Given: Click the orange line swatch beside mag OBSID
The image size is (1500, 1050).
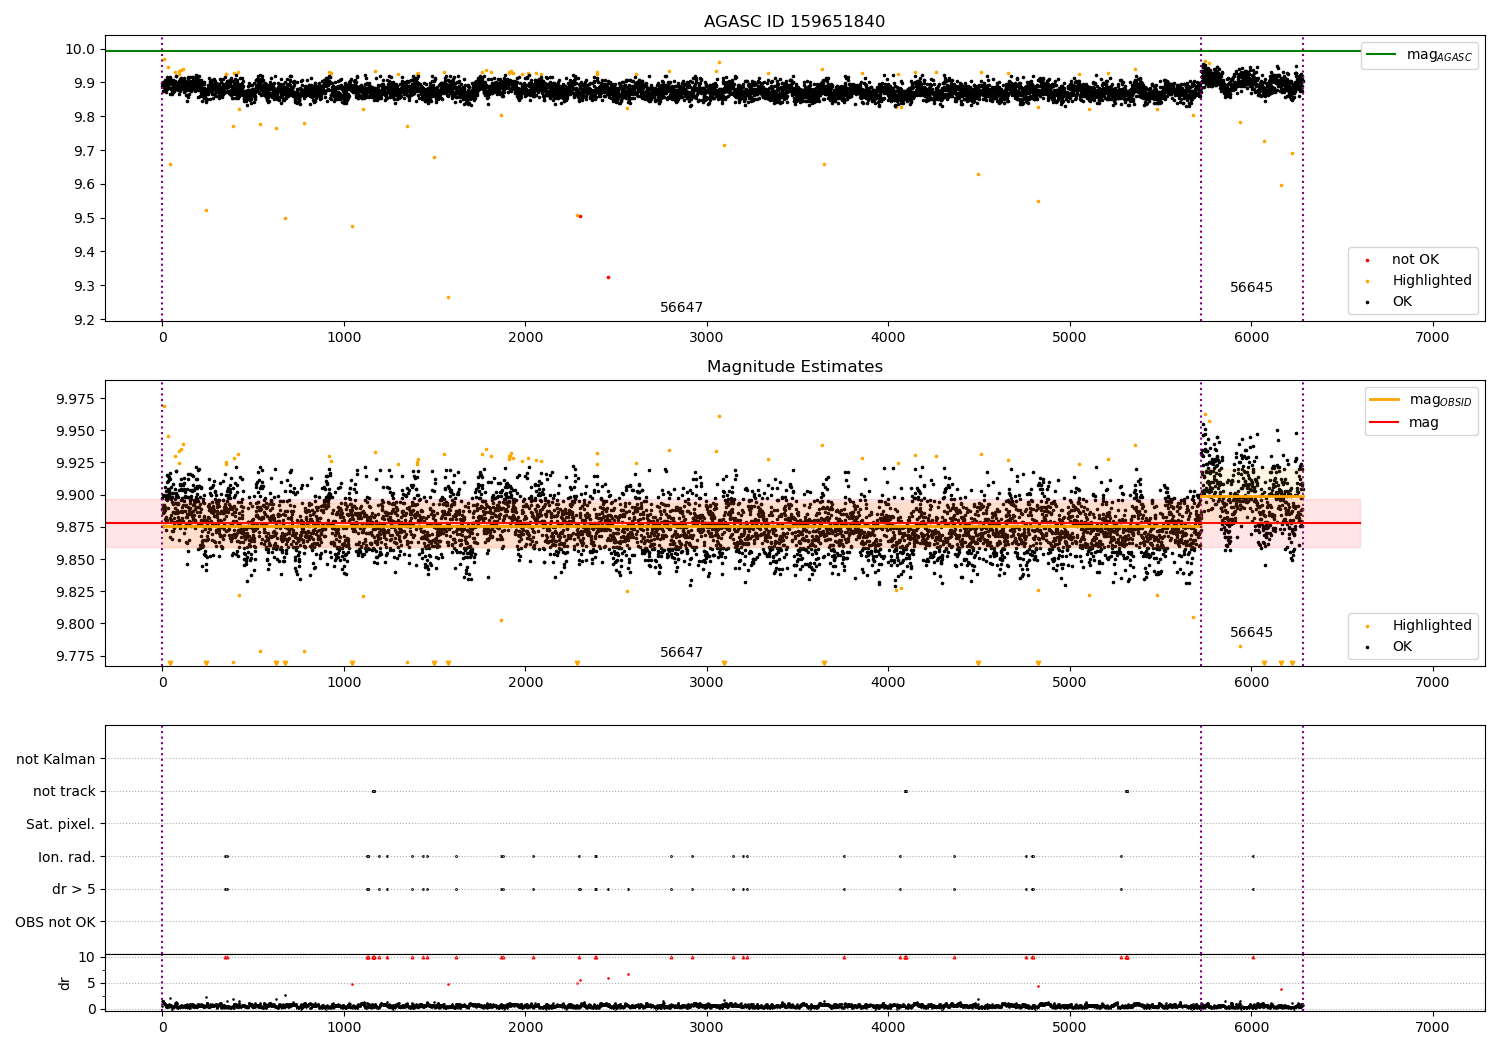Looking at the screenshot, I should pyautogui.click(x=1384, y=400).
